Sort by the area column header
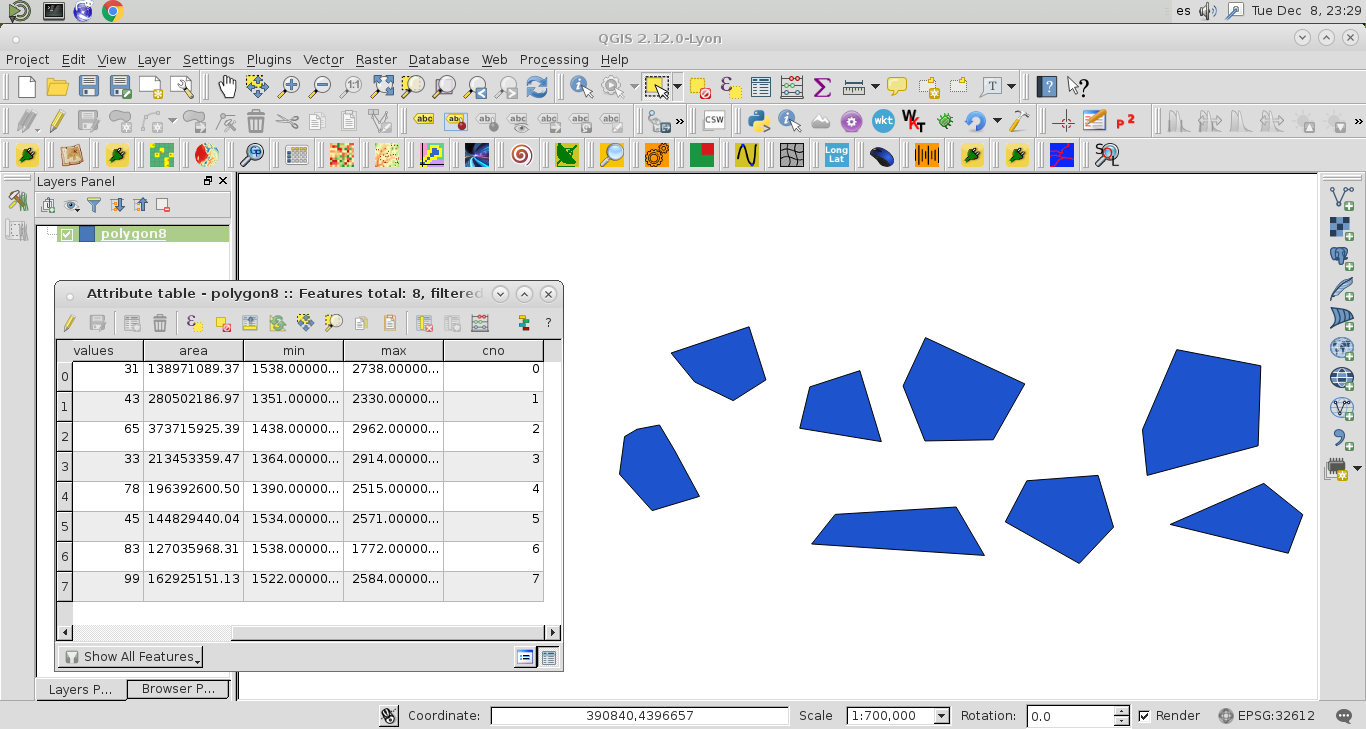The height and width of the screenshot is (729, 1366). pos(193,351)
